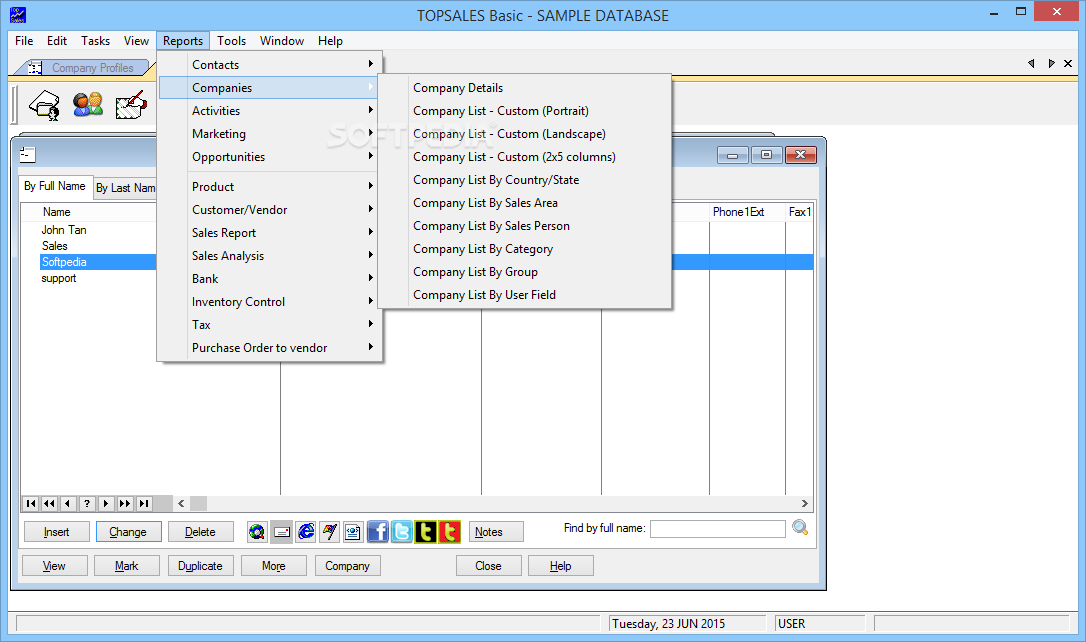
Task: Click the Company button
Action: [348, 566]
